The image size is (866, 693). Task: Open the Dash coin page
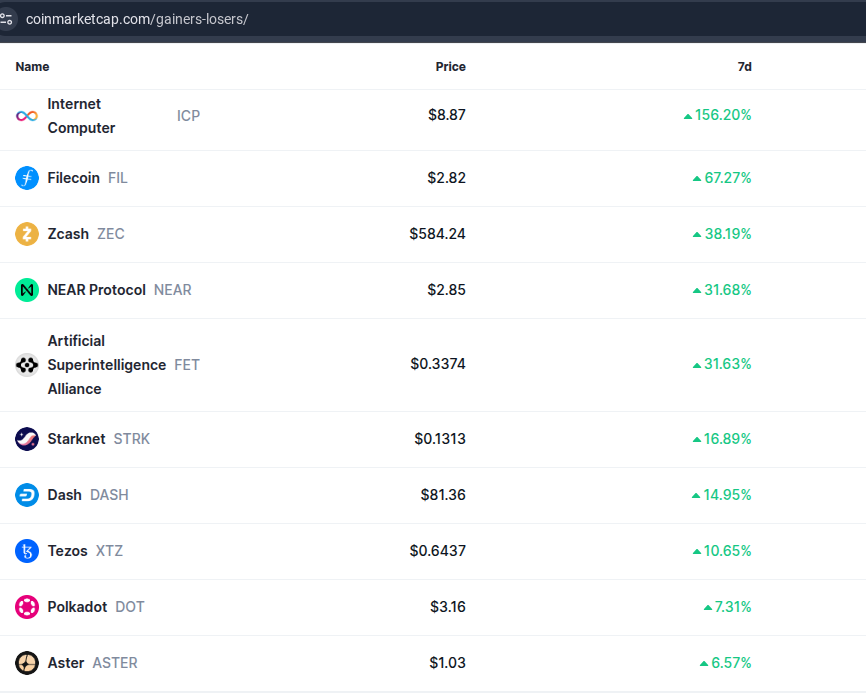pos(65,495)
